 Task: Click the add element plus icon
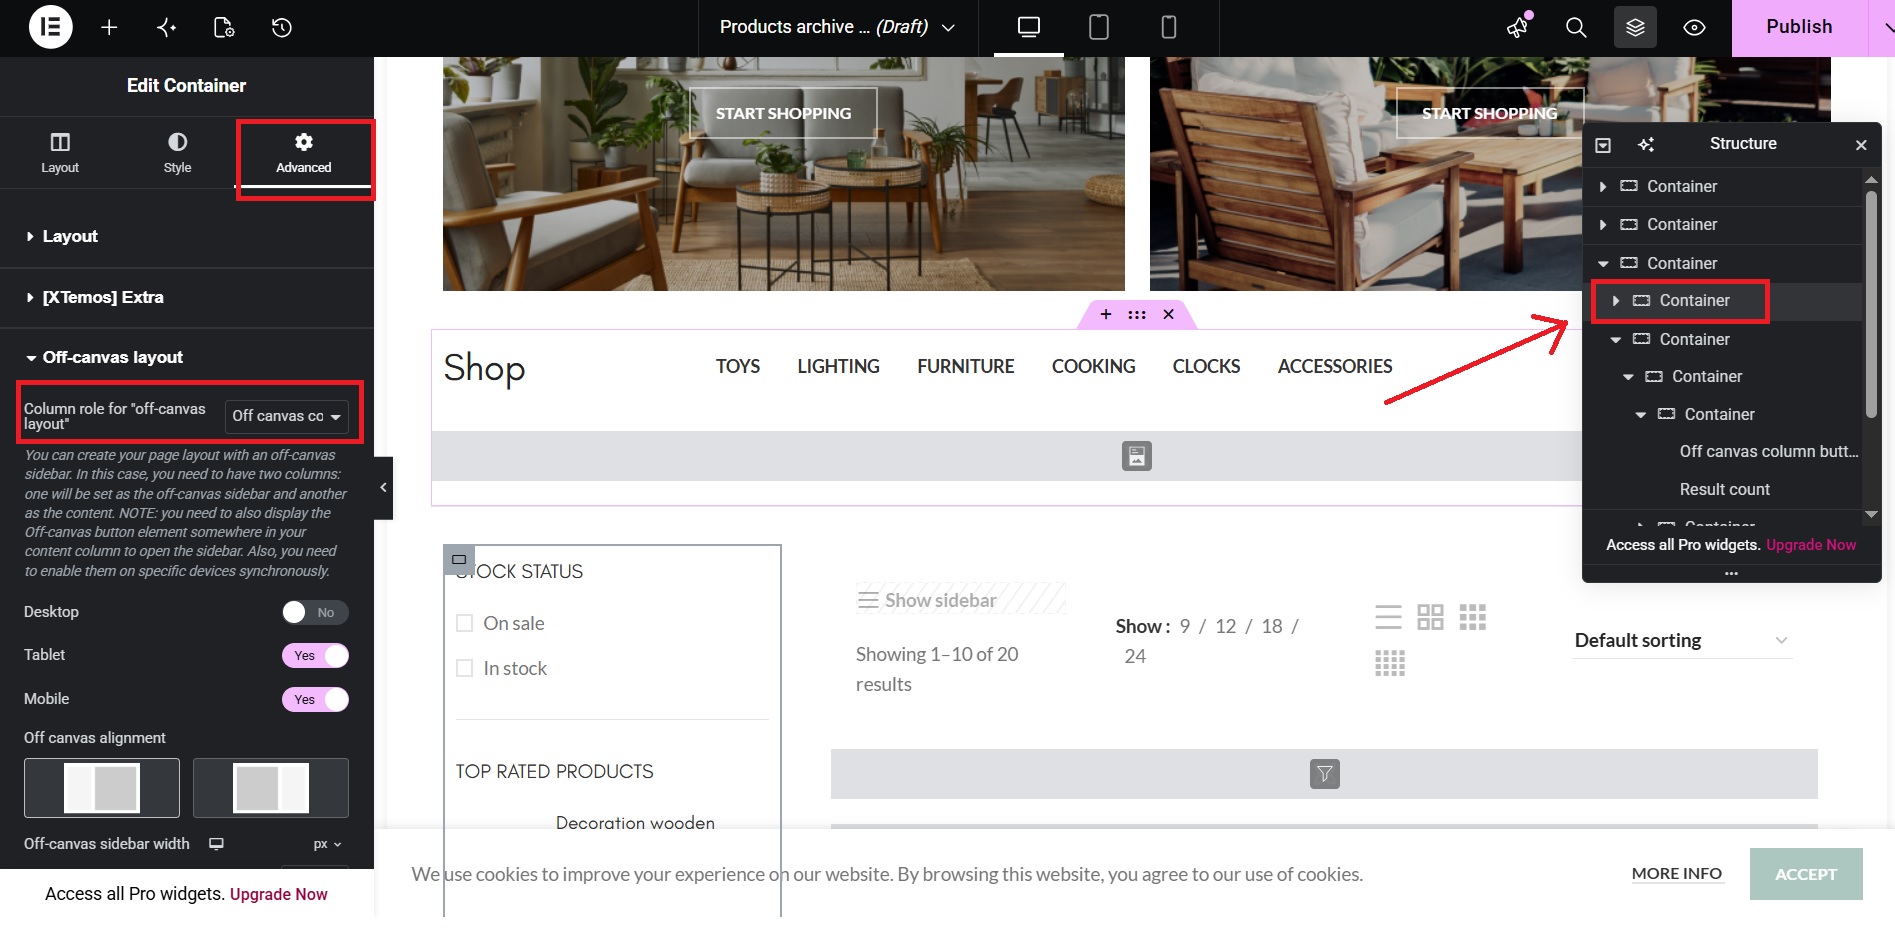click(x=109, y=27)
